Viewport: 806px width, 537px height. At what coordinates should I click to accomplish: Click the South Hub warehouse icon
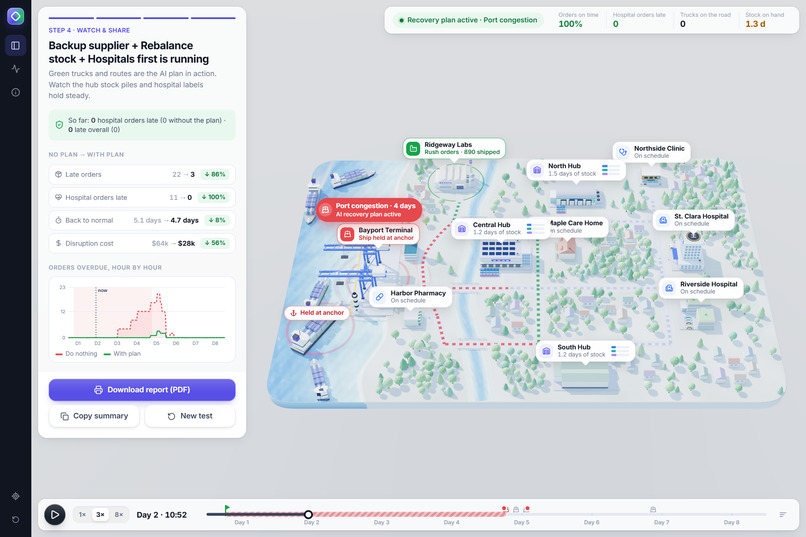(x=546, y=351)
